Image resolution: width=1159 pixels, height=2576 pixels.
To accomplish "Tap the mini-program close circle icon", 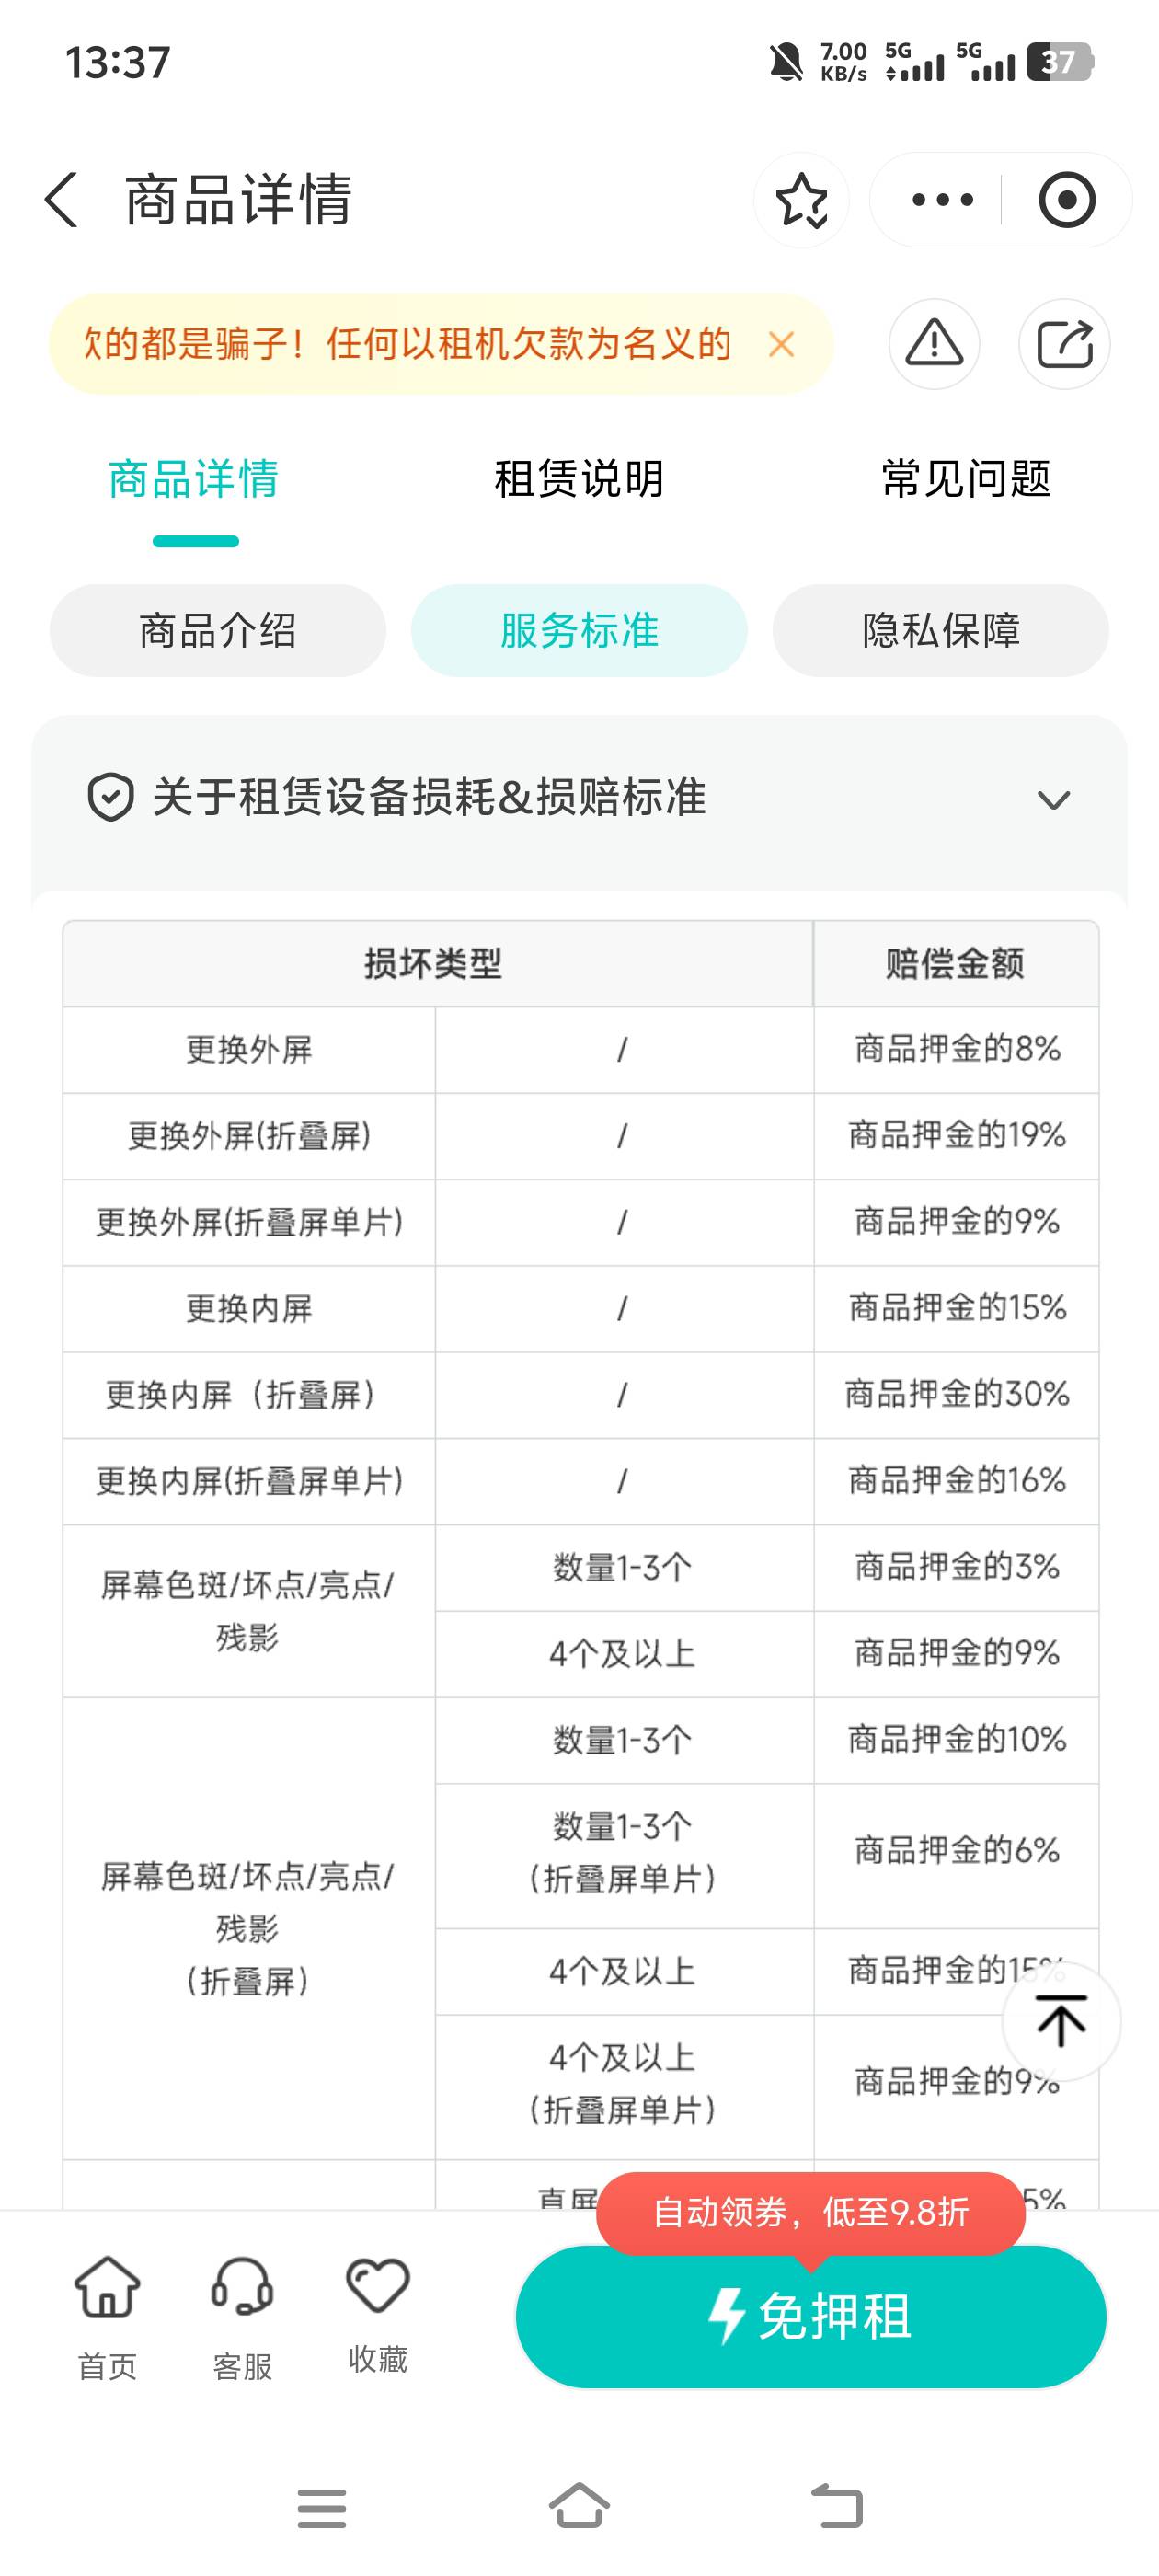I will coord(1067,200).
